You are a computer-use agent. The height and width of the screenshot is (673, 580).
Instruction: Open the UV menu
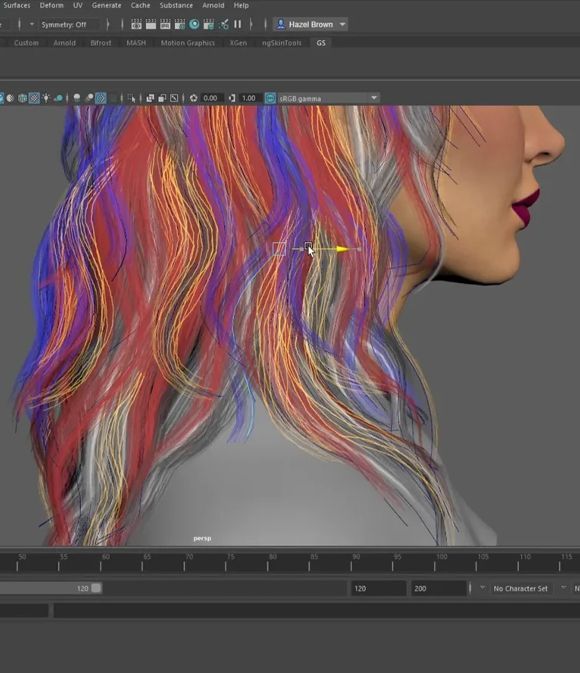(x=78, y=6)
